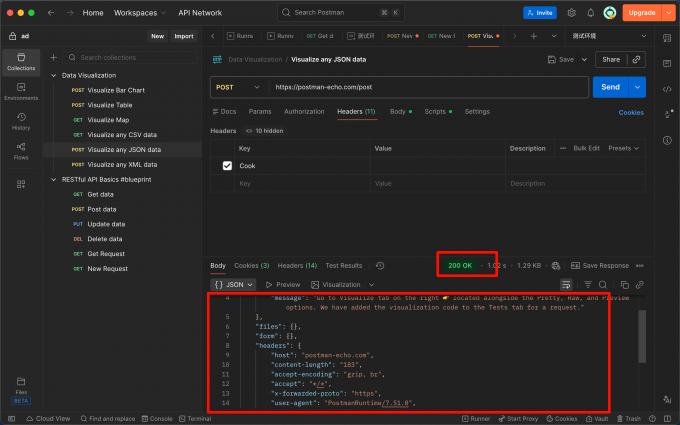This screenshot has height=425, width=680.
Task: Click Save Response
Action: [x=600, y=265]
